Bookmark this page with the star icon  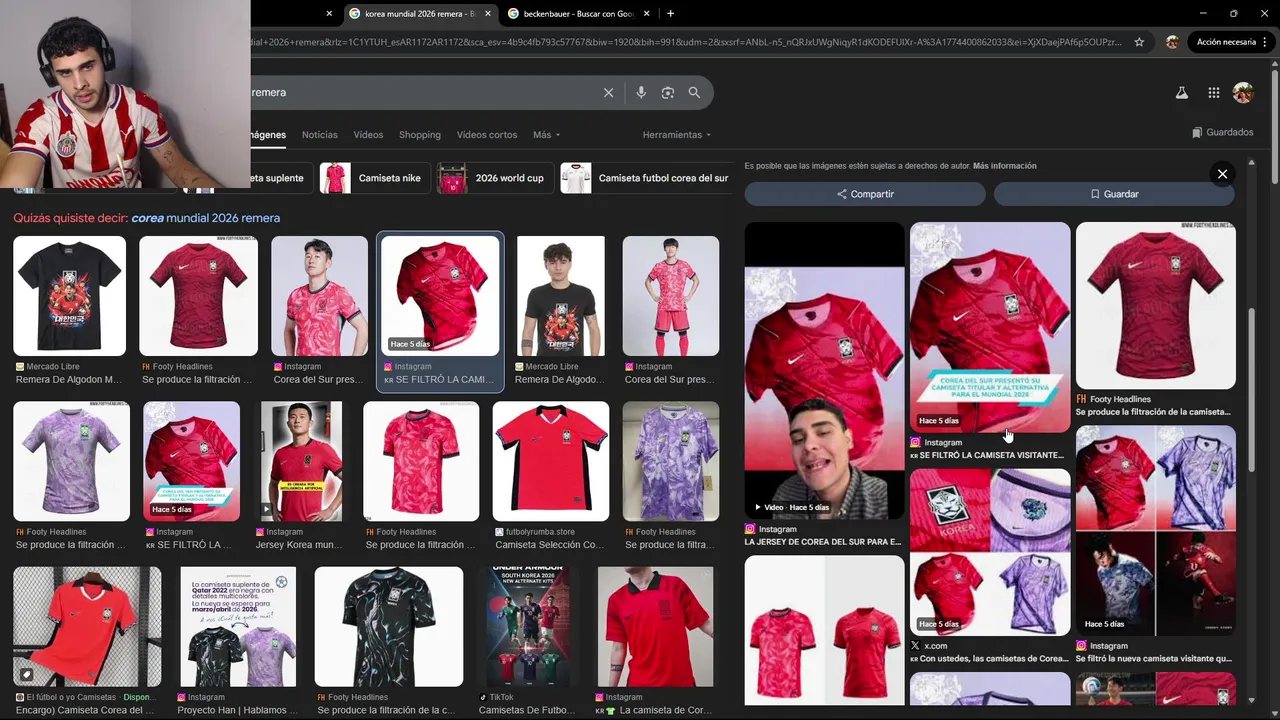(1139, 42)
